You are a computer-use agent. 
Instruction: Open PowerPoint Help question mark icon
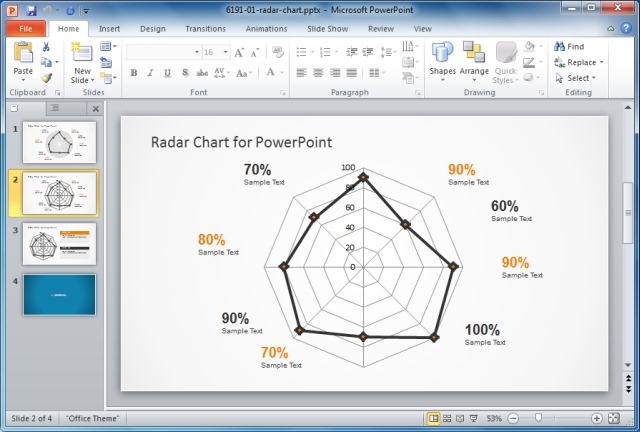pyautogui.click(x=626, y=28)
